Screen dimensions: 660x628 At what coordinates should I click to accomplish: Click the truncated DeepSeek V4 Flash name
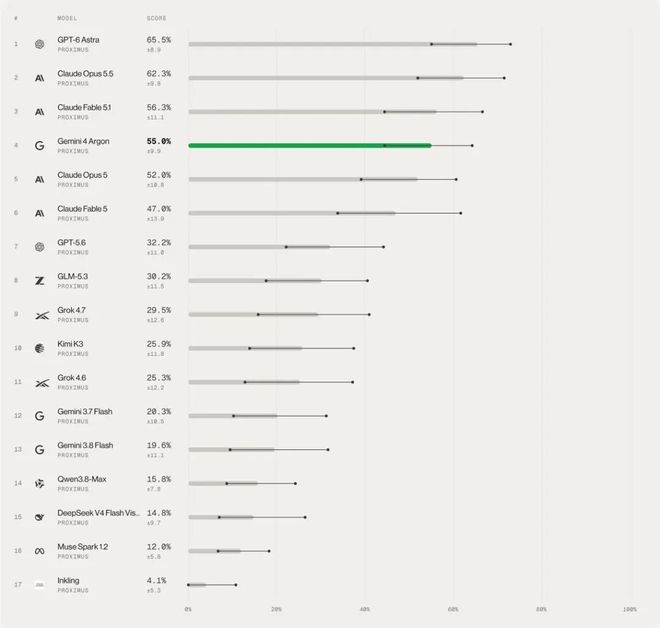click(x=98, y=513)
